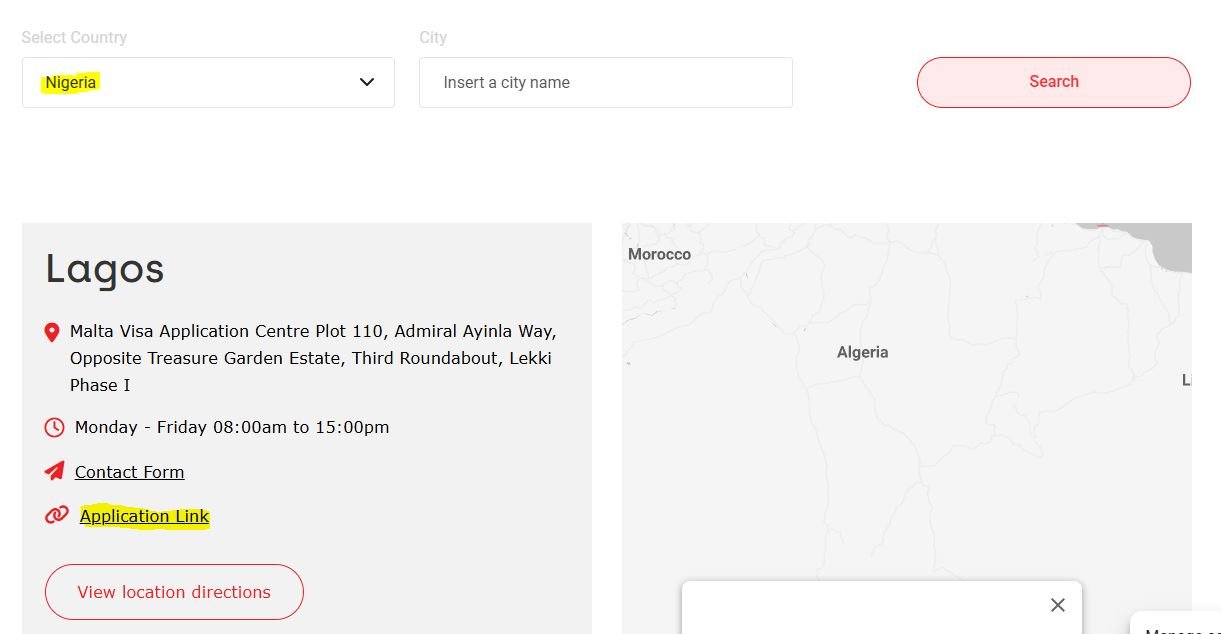Click the Algeria label on the map
The height and width of the screenshot is (634, 1221).
862,351
